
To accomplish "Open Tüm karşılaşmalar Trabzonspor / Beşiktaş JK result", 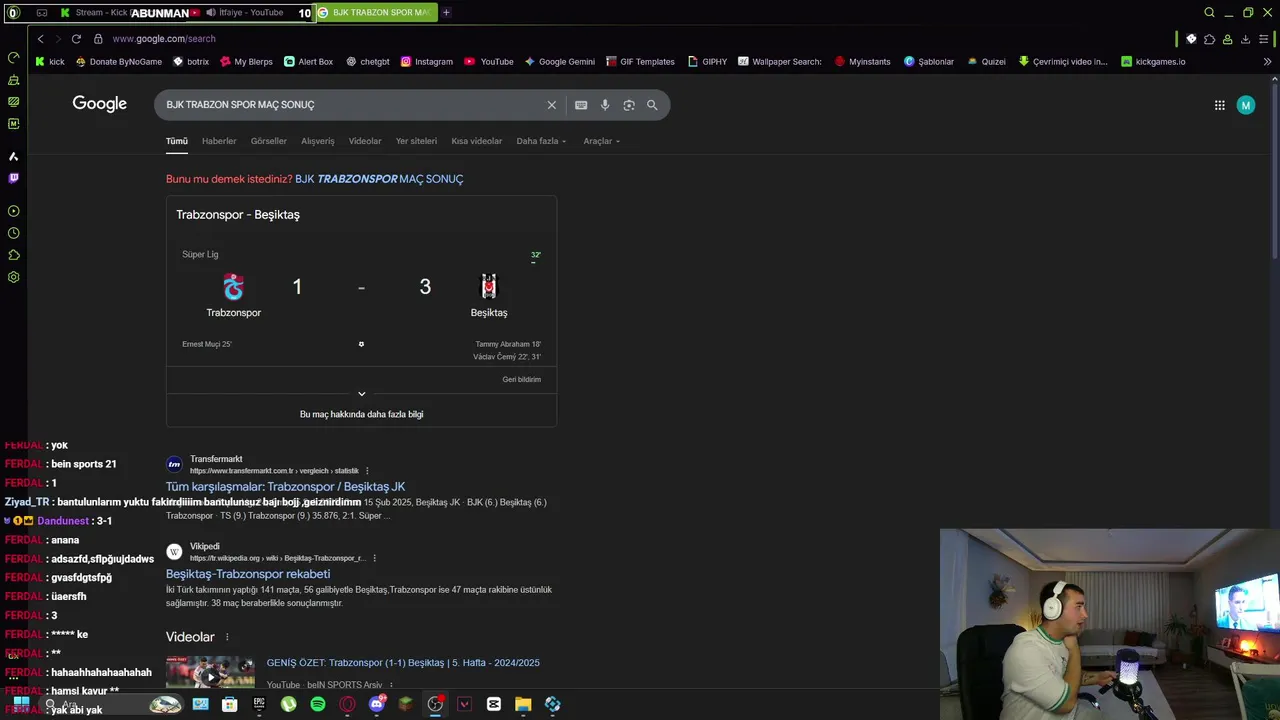I will click(285, 487).
